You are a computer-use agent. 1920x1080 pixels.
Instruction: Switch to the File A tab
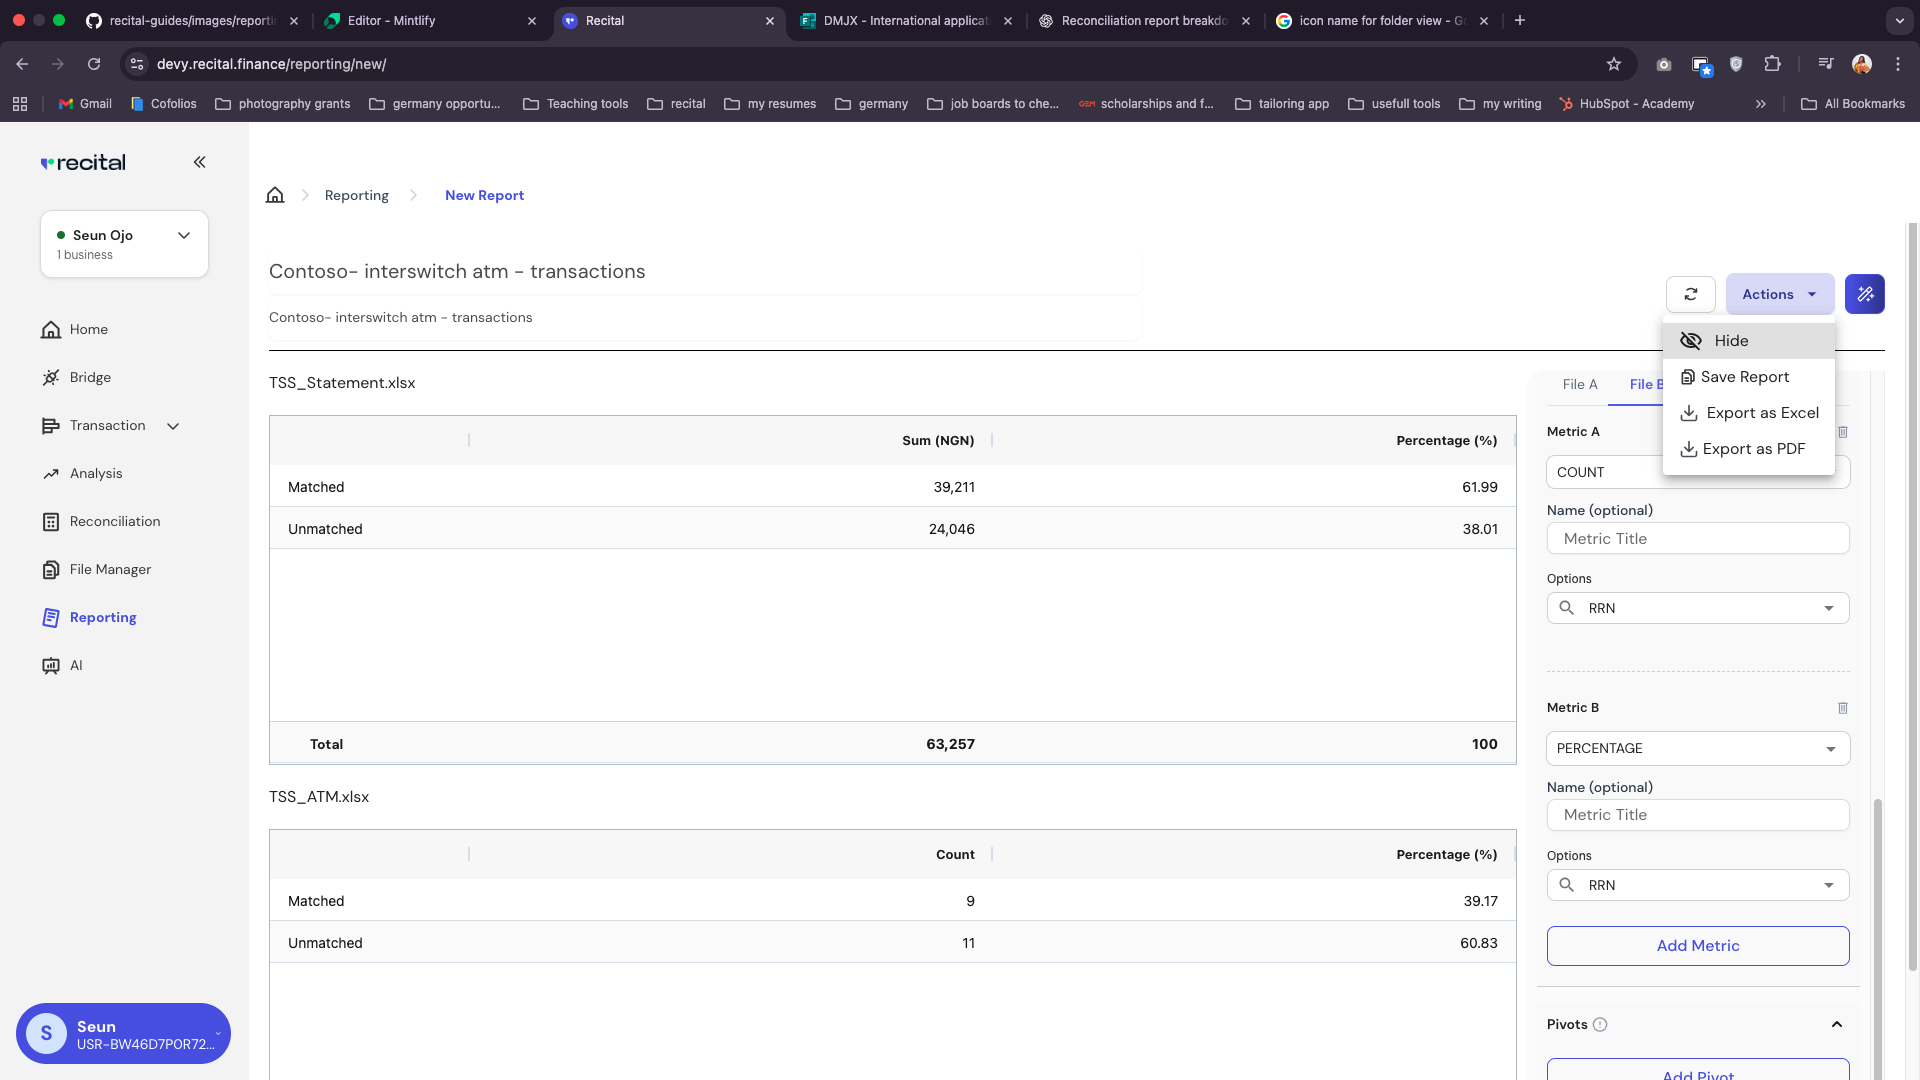[x=1579, y=384]
